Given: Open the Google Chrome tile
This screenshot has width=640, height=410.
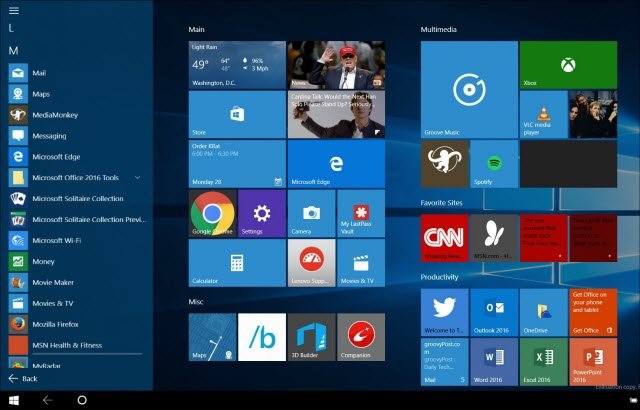Looking at the screenshot, I should [x=212, y=213].
